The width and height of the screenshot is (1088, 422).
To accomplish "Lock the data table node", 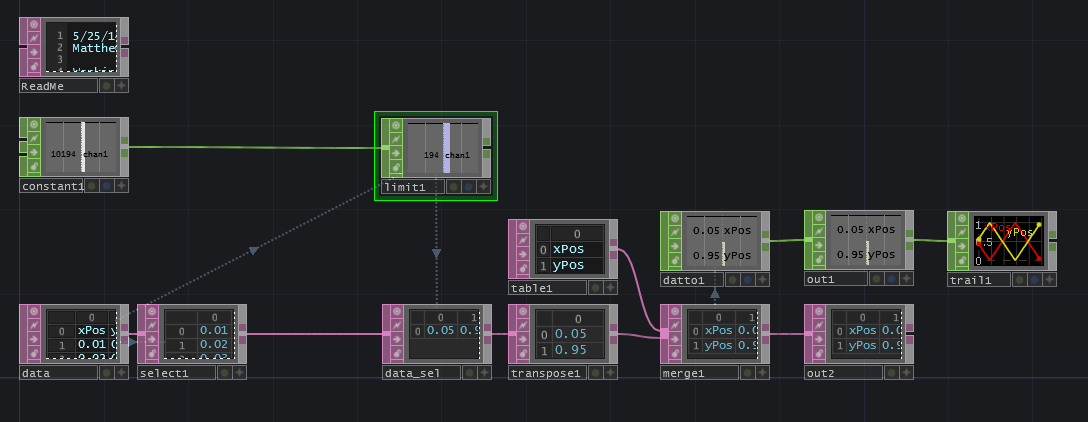I will pyautogui.click(x=32, y=352).
